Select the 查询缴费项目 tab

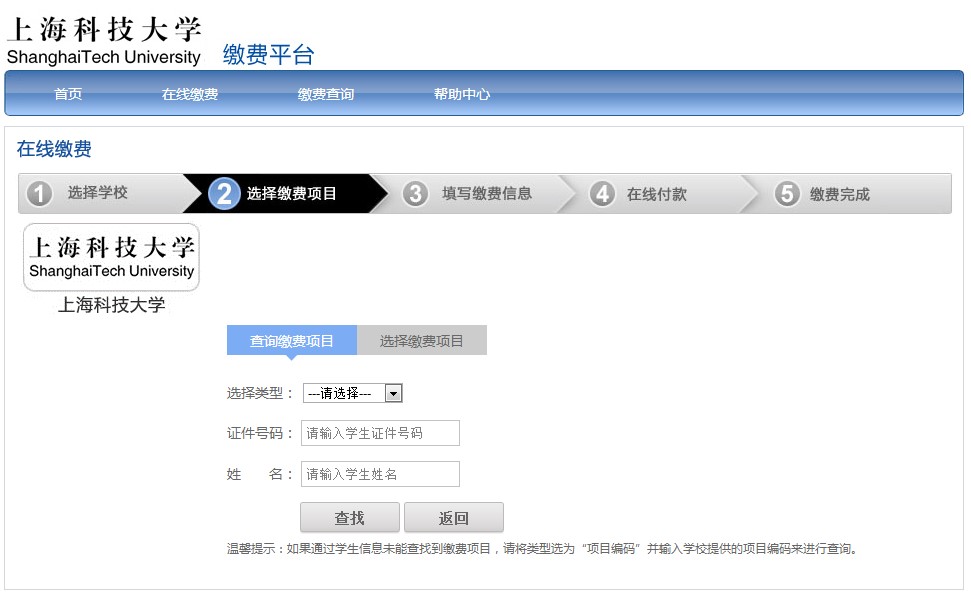290,340
